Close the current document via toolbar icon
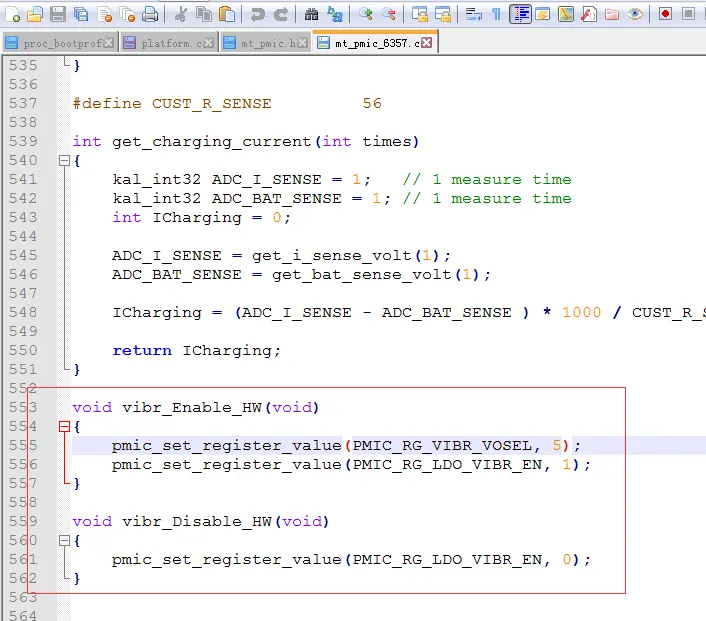The width and height of the screenshot is (706, 621). click(x=104, y=14)
